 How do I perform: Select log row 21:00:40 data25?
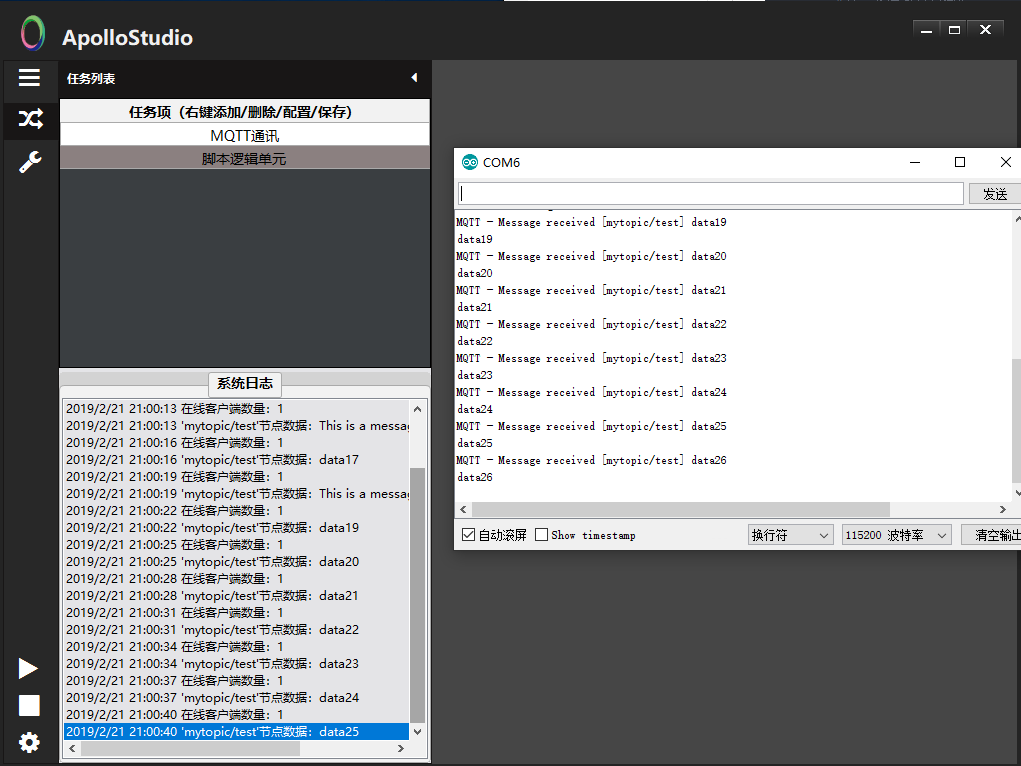click(x=236, y=731)
